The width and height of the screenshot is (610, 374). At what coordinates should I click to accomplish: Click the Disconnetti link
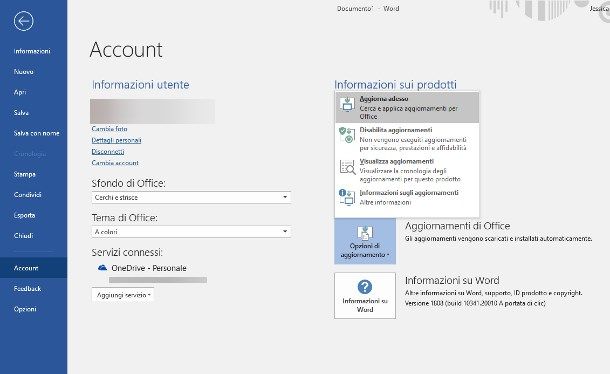pos(108,151)
